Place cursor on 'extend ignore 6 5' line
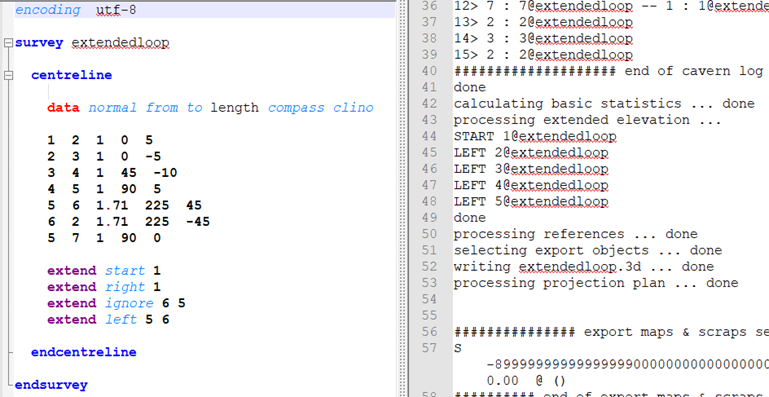This screenshot has width=769, height=397. point(116,304)
